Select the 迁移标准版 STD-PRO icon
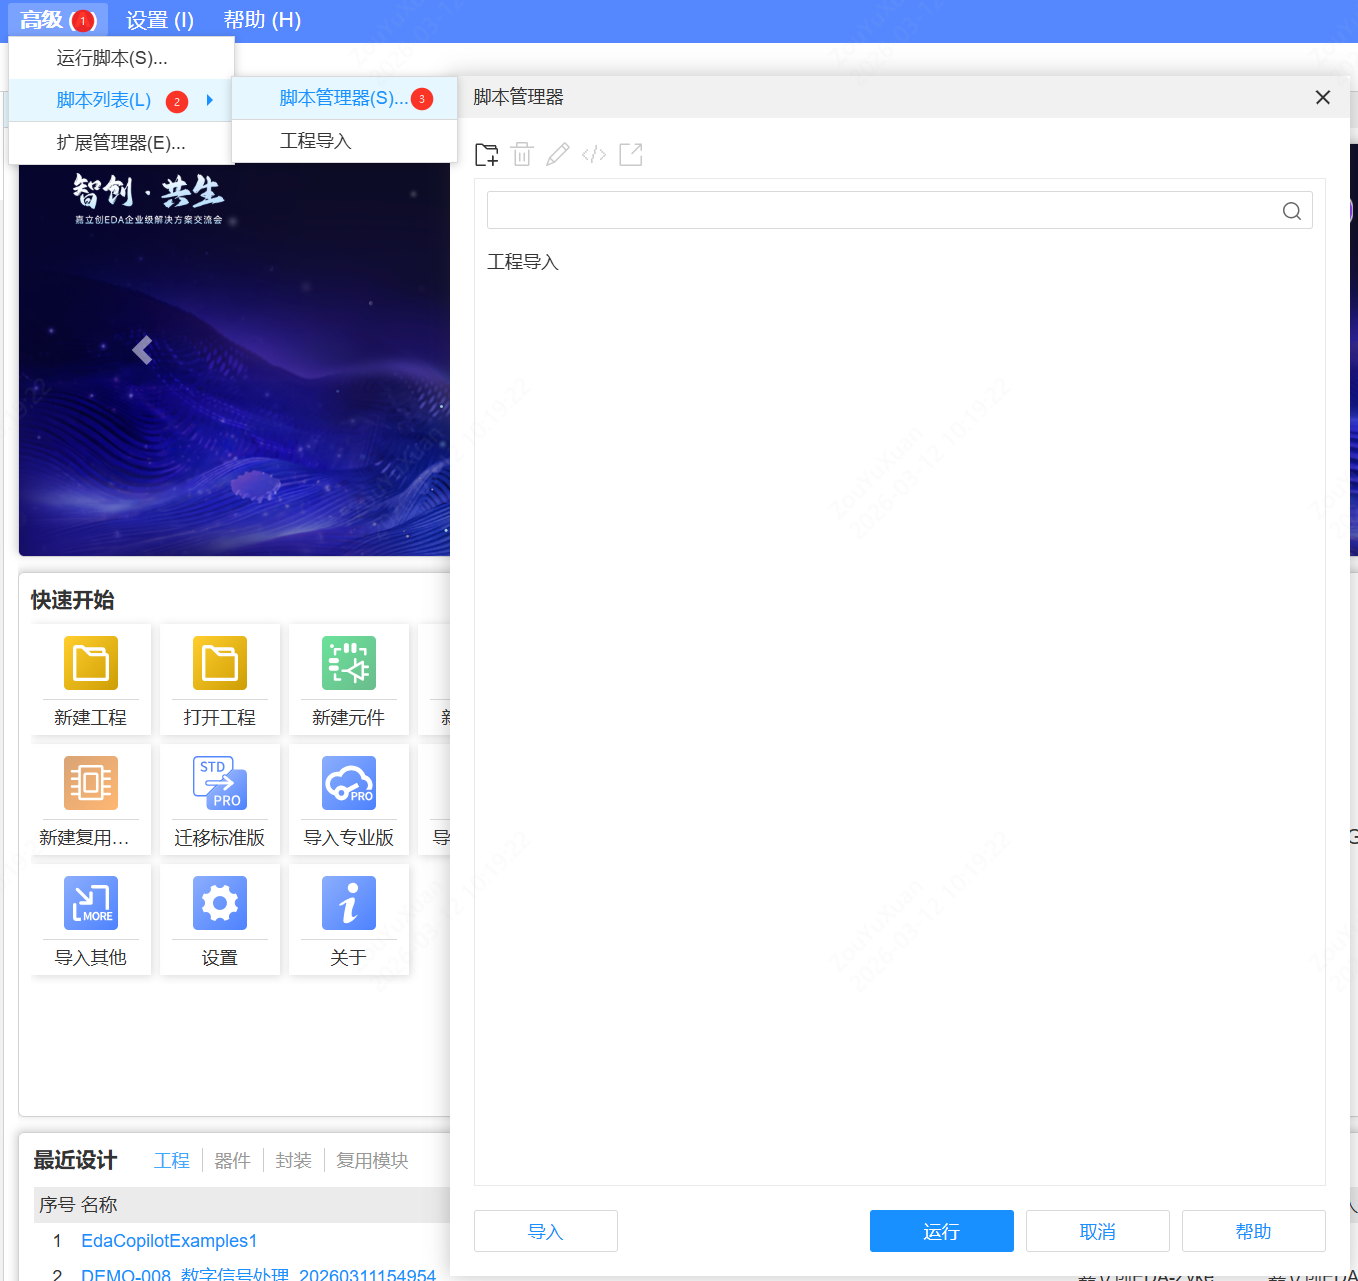Viewport: 1358px width, 1281px height. (219, 783)
